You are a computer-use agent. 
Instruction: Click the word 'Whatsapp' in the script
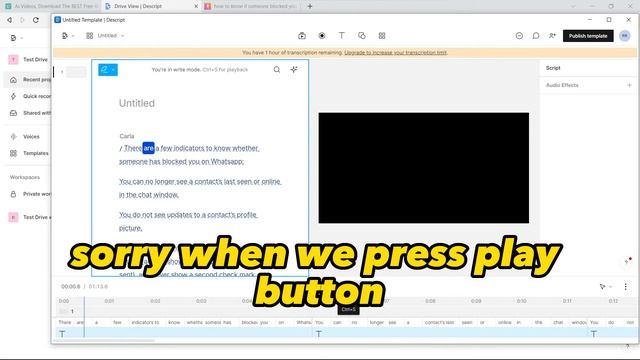coord(227,162)
